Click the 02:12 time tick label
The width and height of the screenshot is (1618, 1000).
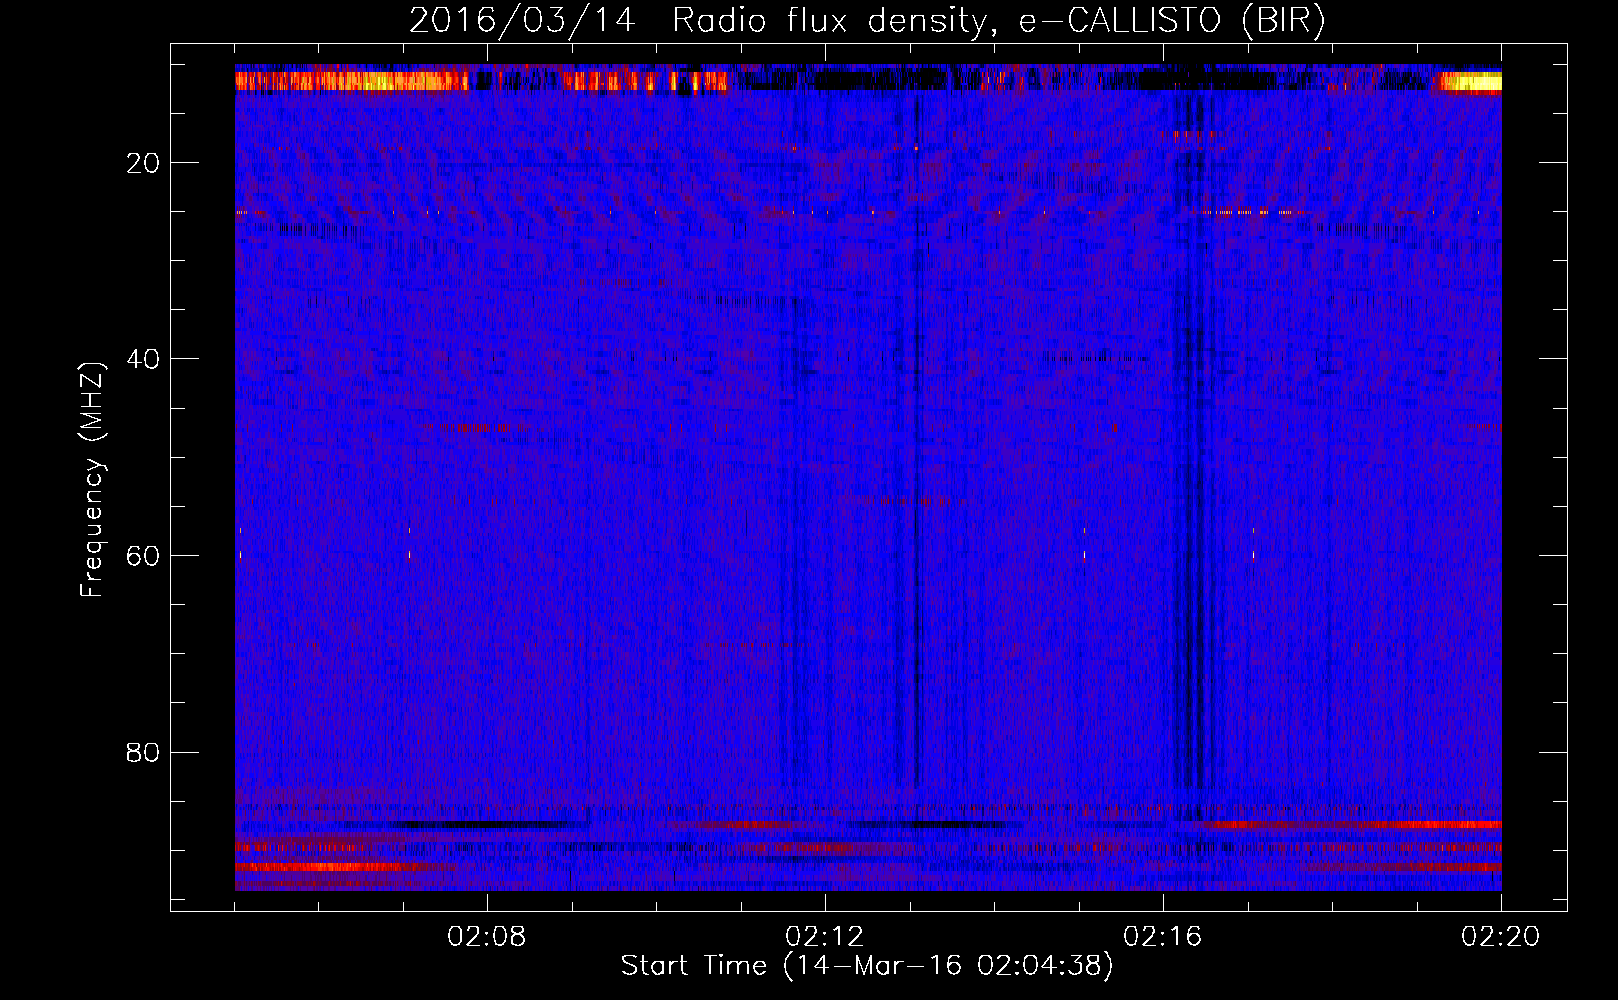[x=825, y=937]
